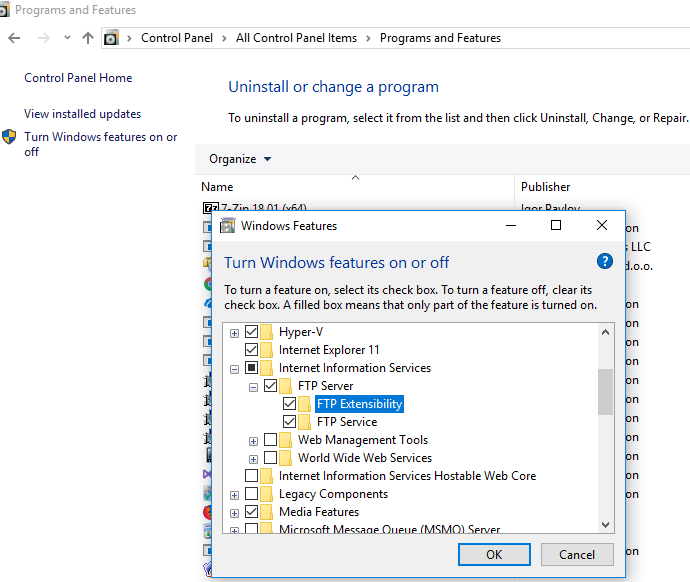690x582 pixels.
Task: Expand the Media Features node
Action: click(235, 513)
